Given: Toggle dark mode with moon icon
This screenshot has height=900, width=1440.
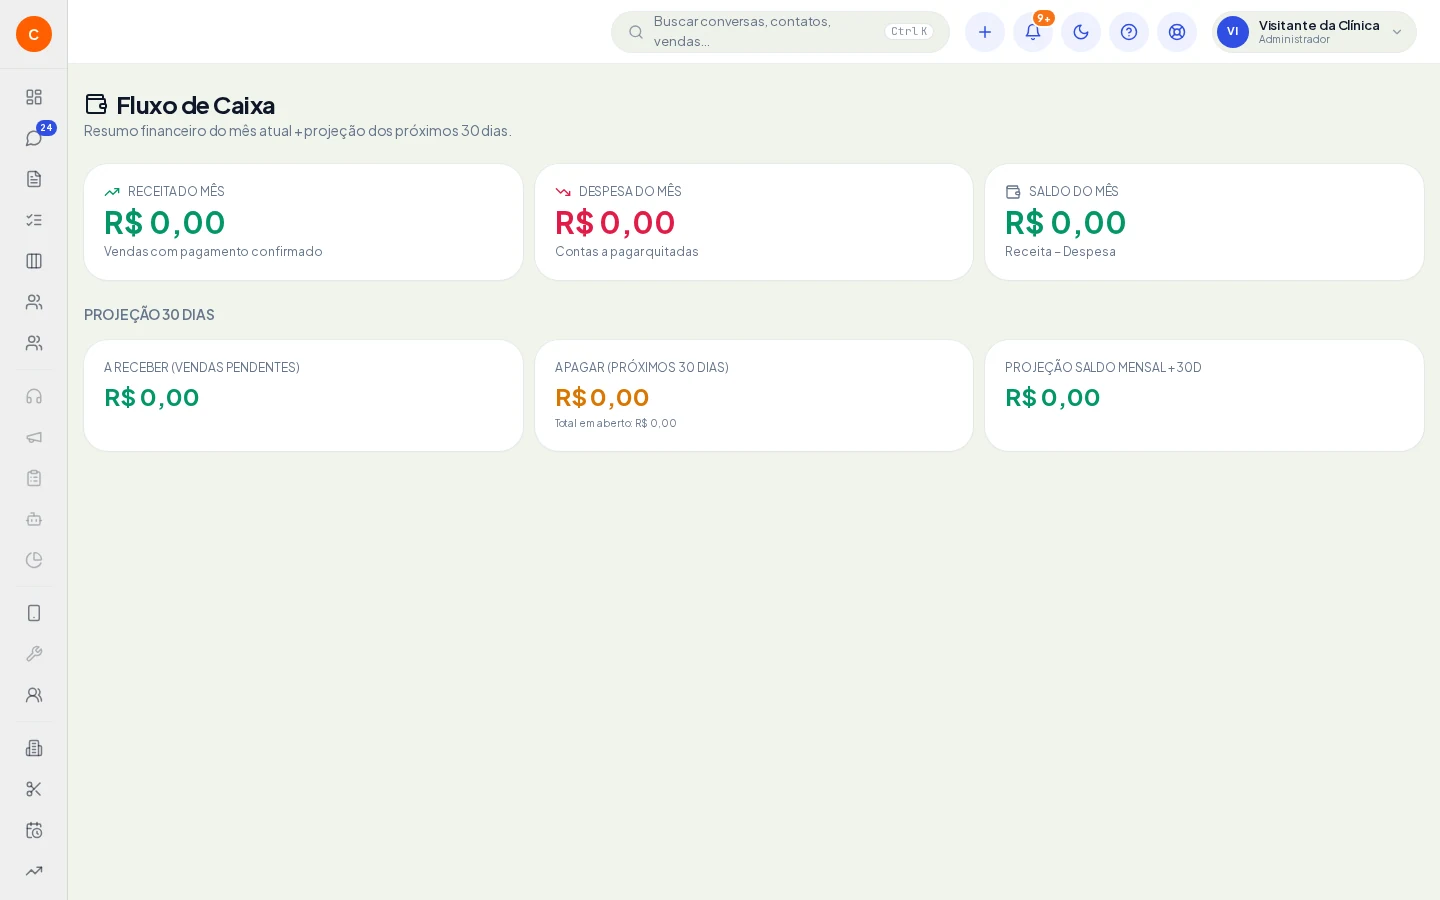Looking at the screenshot, I should point(1081,32).
